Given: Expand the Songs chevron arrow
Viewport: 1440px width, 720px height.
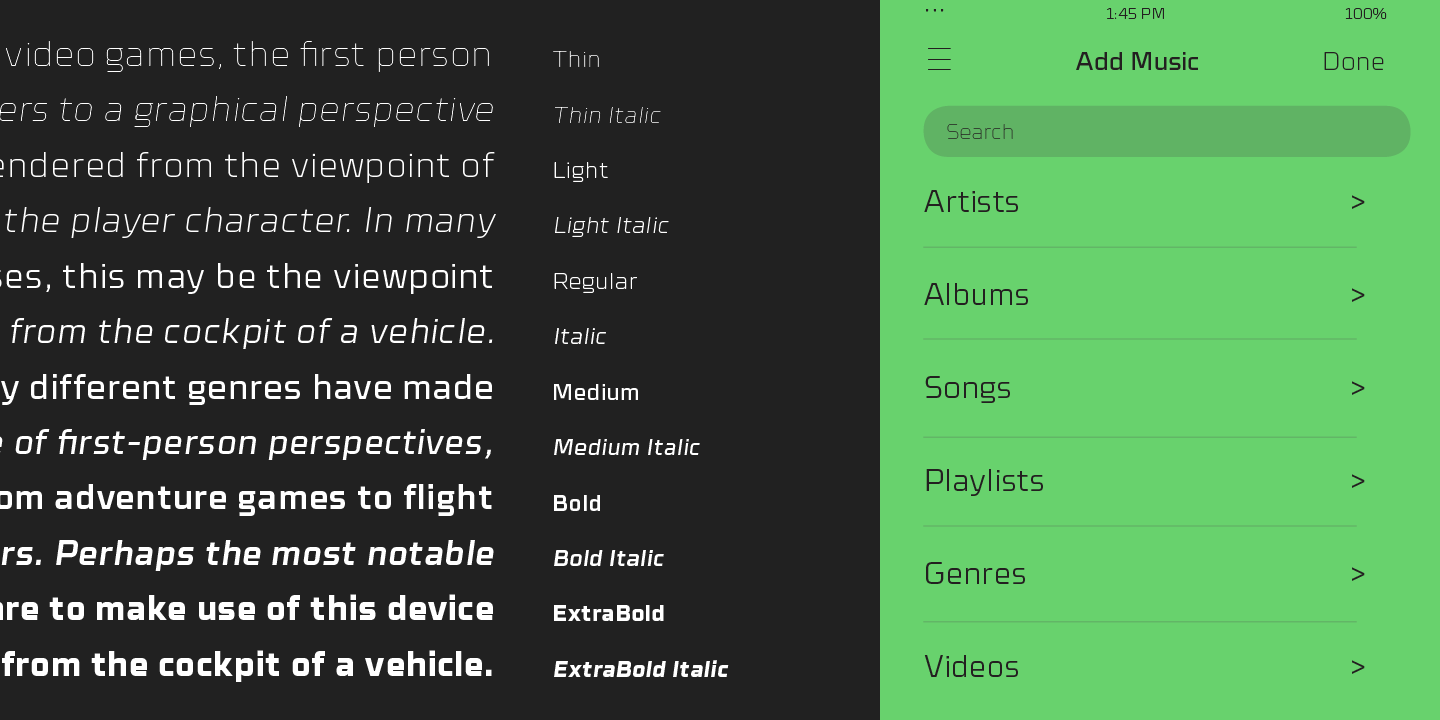Looking at the screenshot, I should 1357,388.
